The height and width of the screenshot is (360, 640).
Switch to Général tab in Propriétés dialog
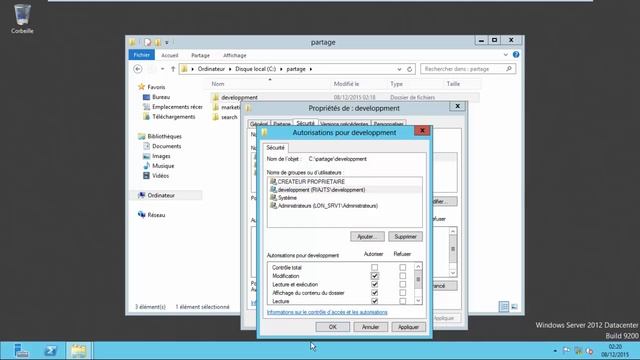click(259, 124)
